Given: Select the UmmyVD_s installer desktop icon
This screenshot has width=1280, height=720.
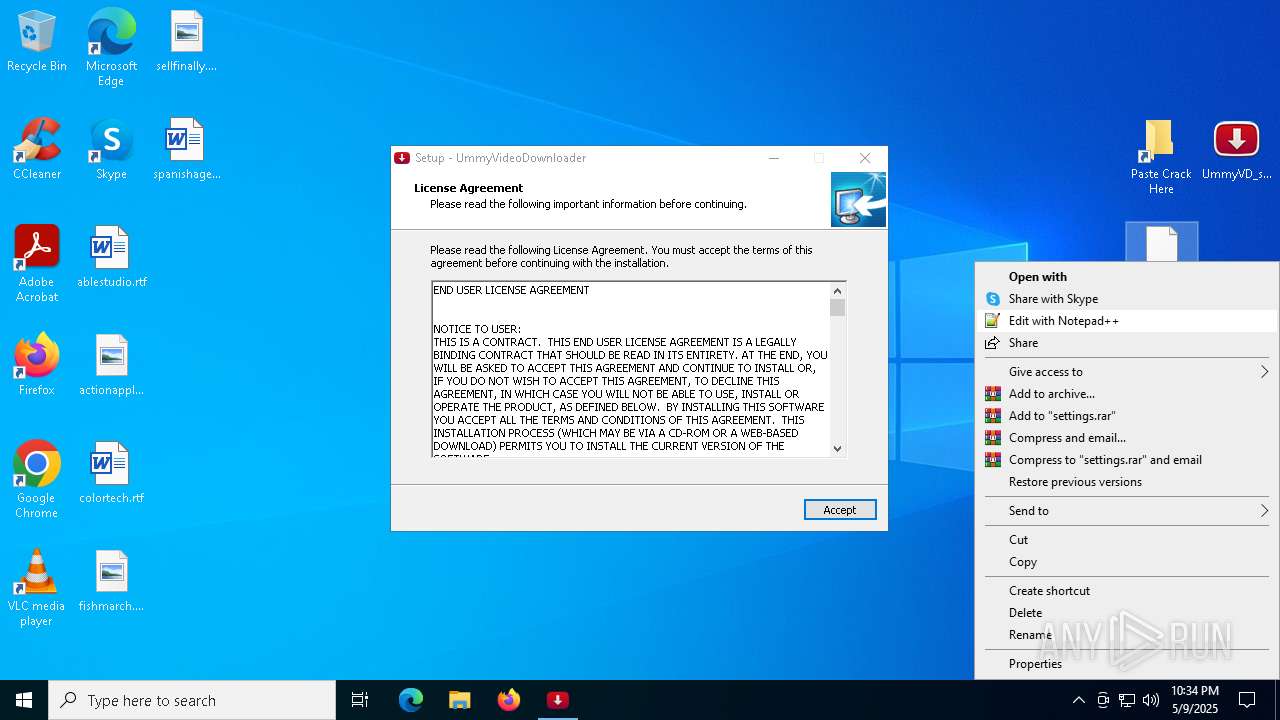Looking at the screenshot, I should (1236, 150).
